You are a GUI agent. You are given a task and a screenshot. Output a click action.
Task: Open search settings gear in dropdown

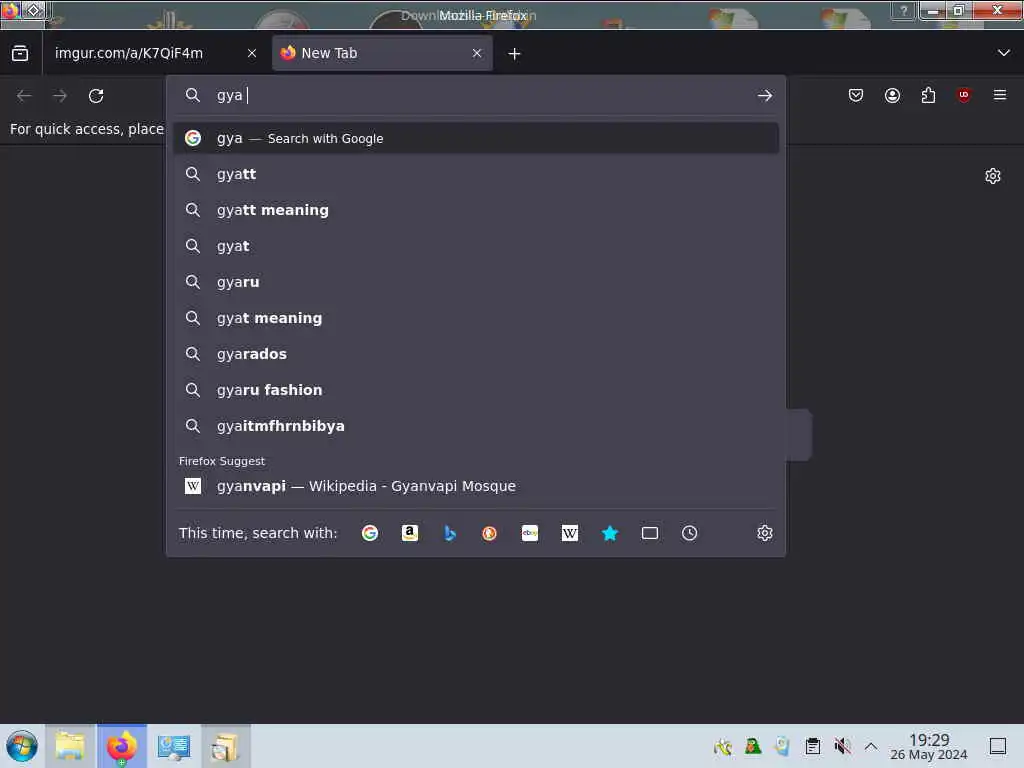click(x=765, y=534)
